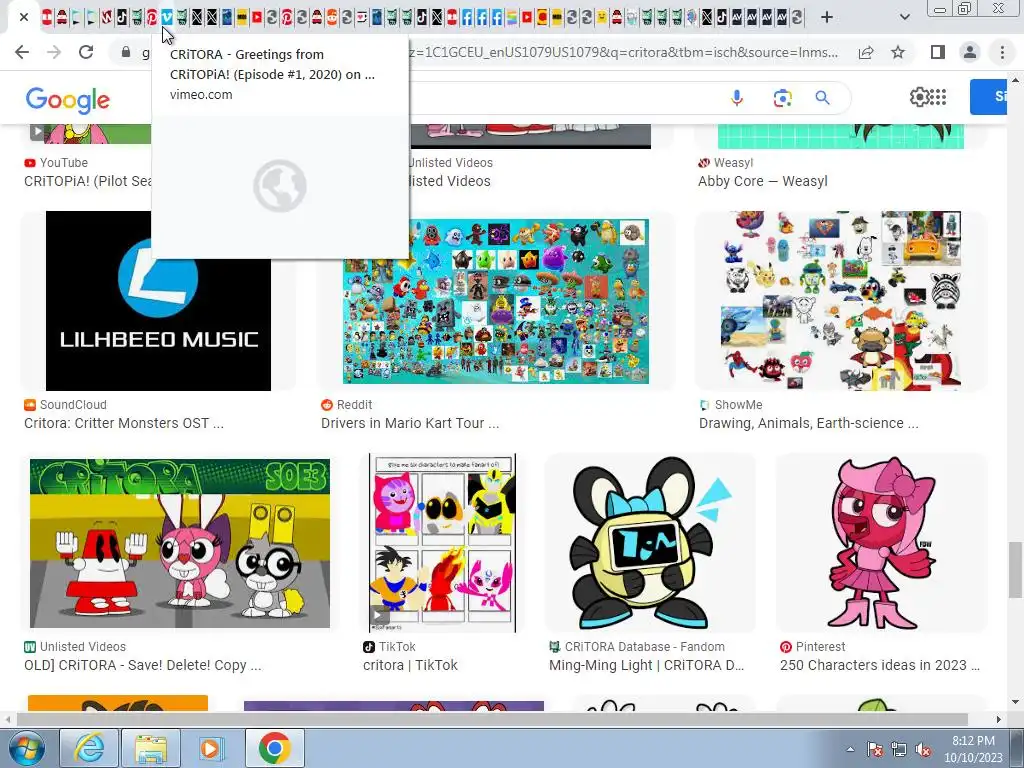View site information lock icon
The image size is (1024, 768).
point(125,52)
